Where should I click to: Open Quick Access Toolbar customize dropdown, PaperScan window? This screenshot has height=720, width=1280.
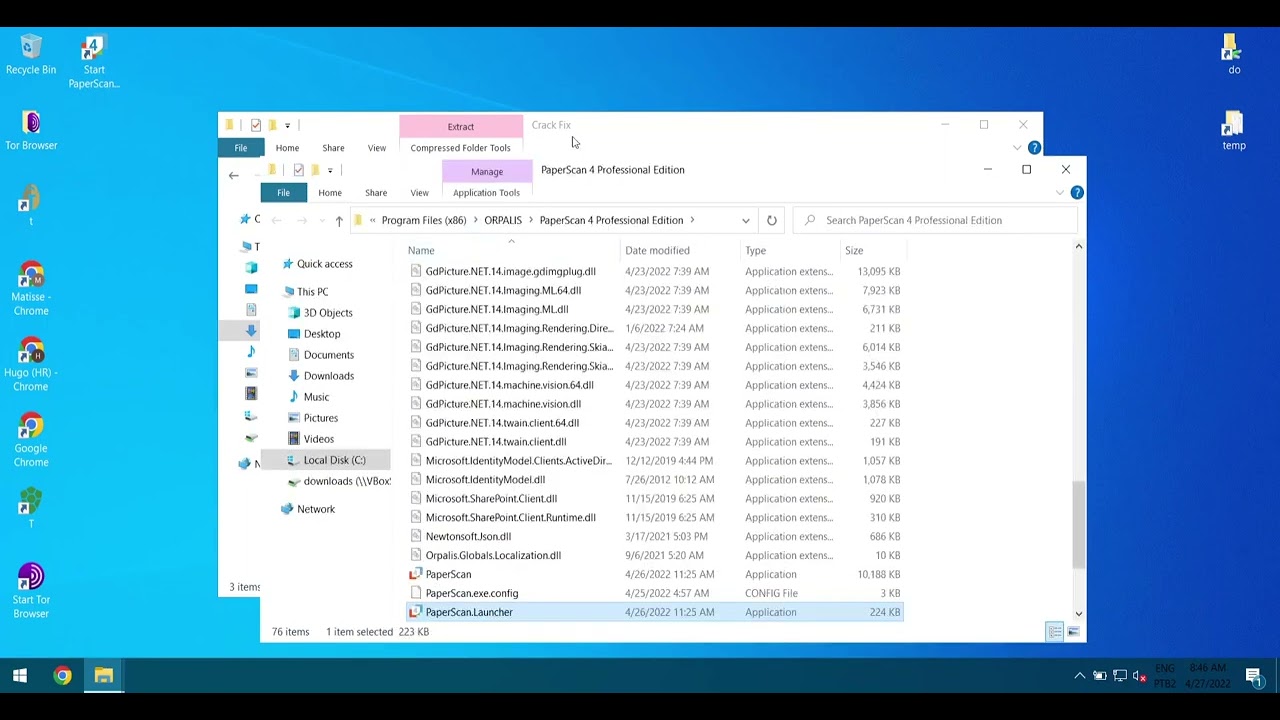(330, 170)
